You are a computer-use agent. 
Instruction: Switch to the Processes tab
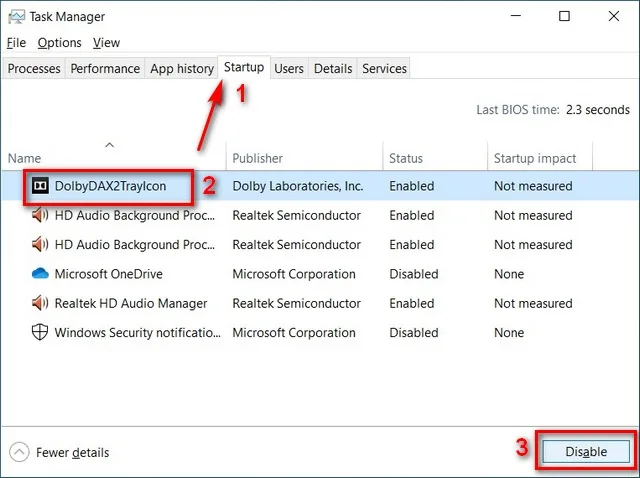[34, 68]
